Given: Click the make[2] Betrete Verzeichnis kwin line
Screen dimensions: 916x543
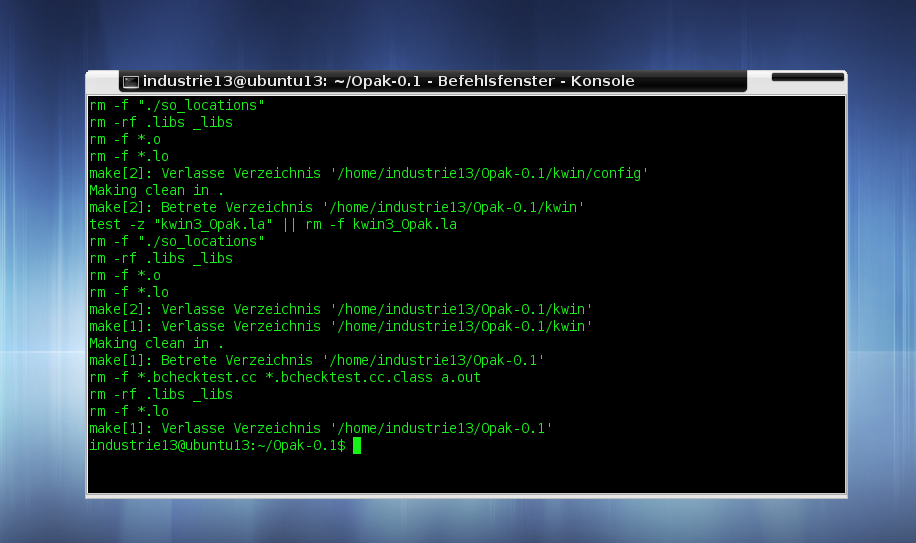Looking at the screenshot, I should click(x=336, y=207).
